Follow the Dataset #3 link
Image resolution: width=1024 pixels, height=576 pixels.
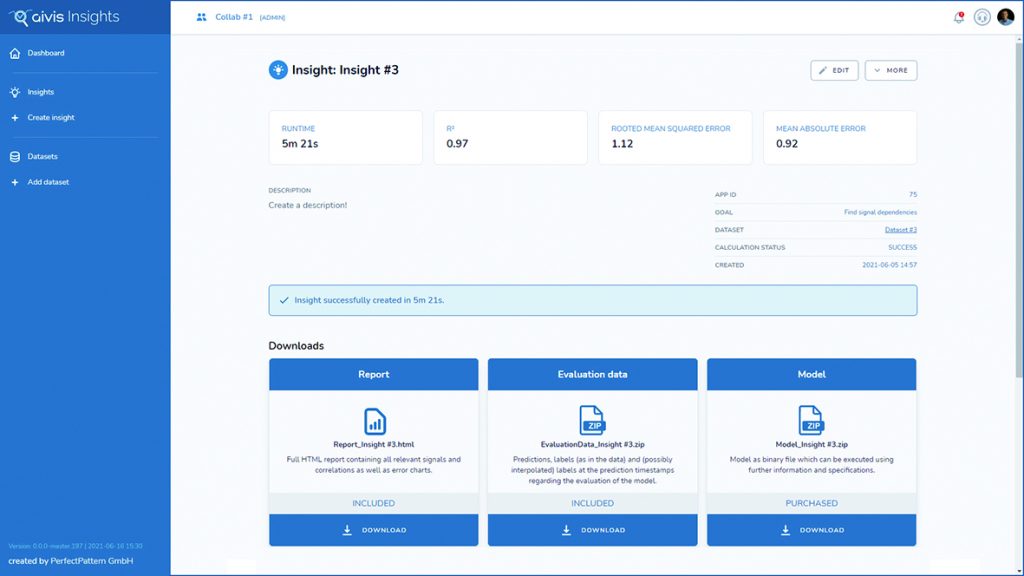click(900, 230)
